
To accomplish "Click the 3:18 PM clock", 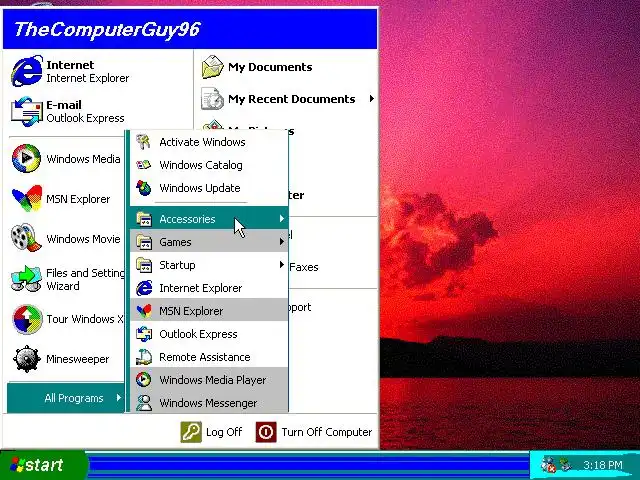I will pyautogui.click(x=603, y=465).
